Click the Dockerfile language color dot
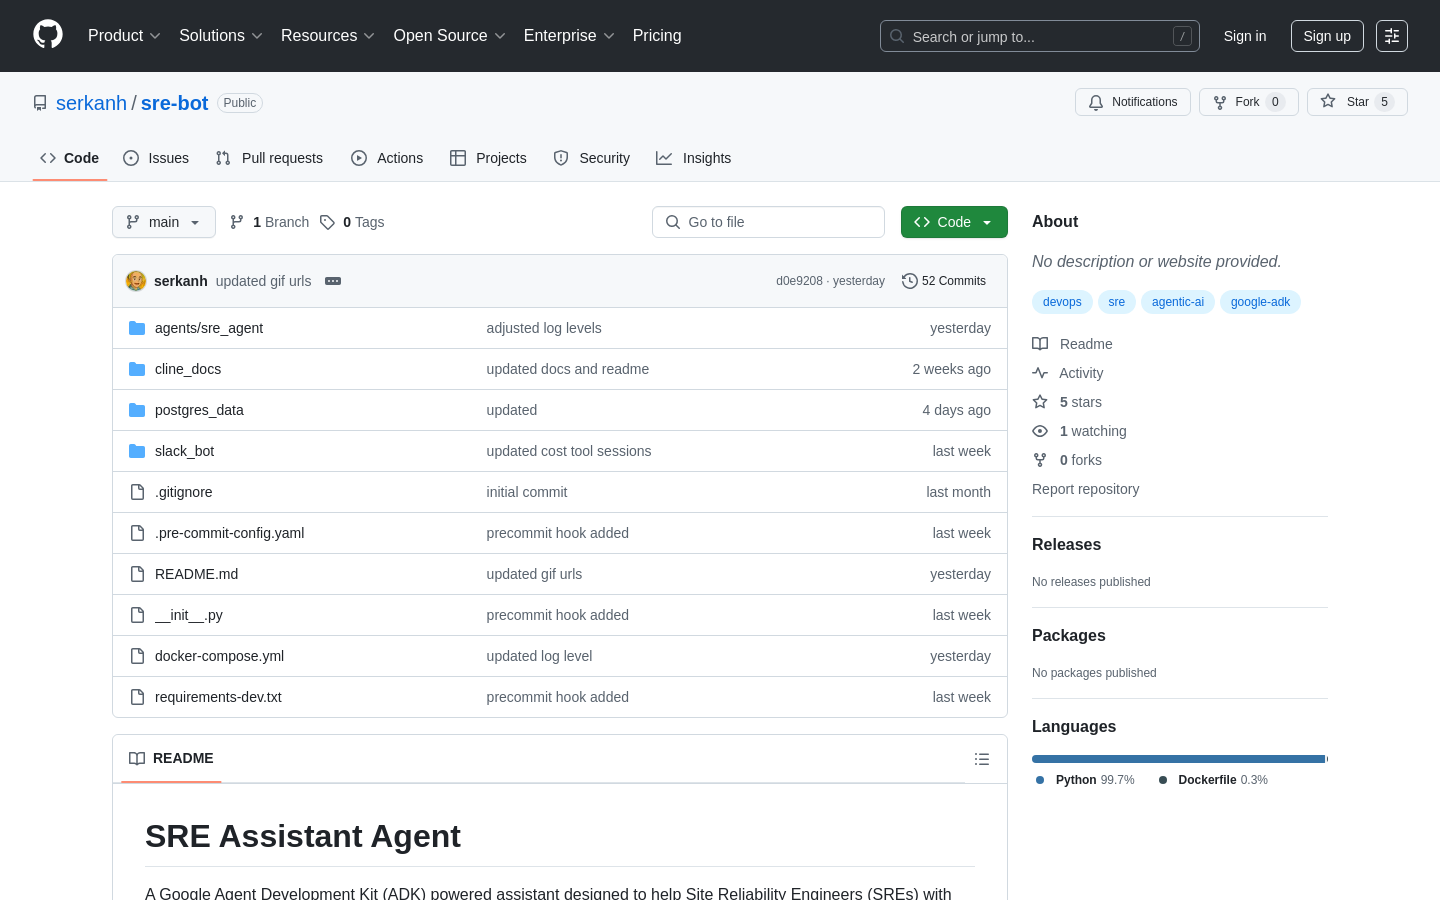1440x900 pixels. point(1163,780)
